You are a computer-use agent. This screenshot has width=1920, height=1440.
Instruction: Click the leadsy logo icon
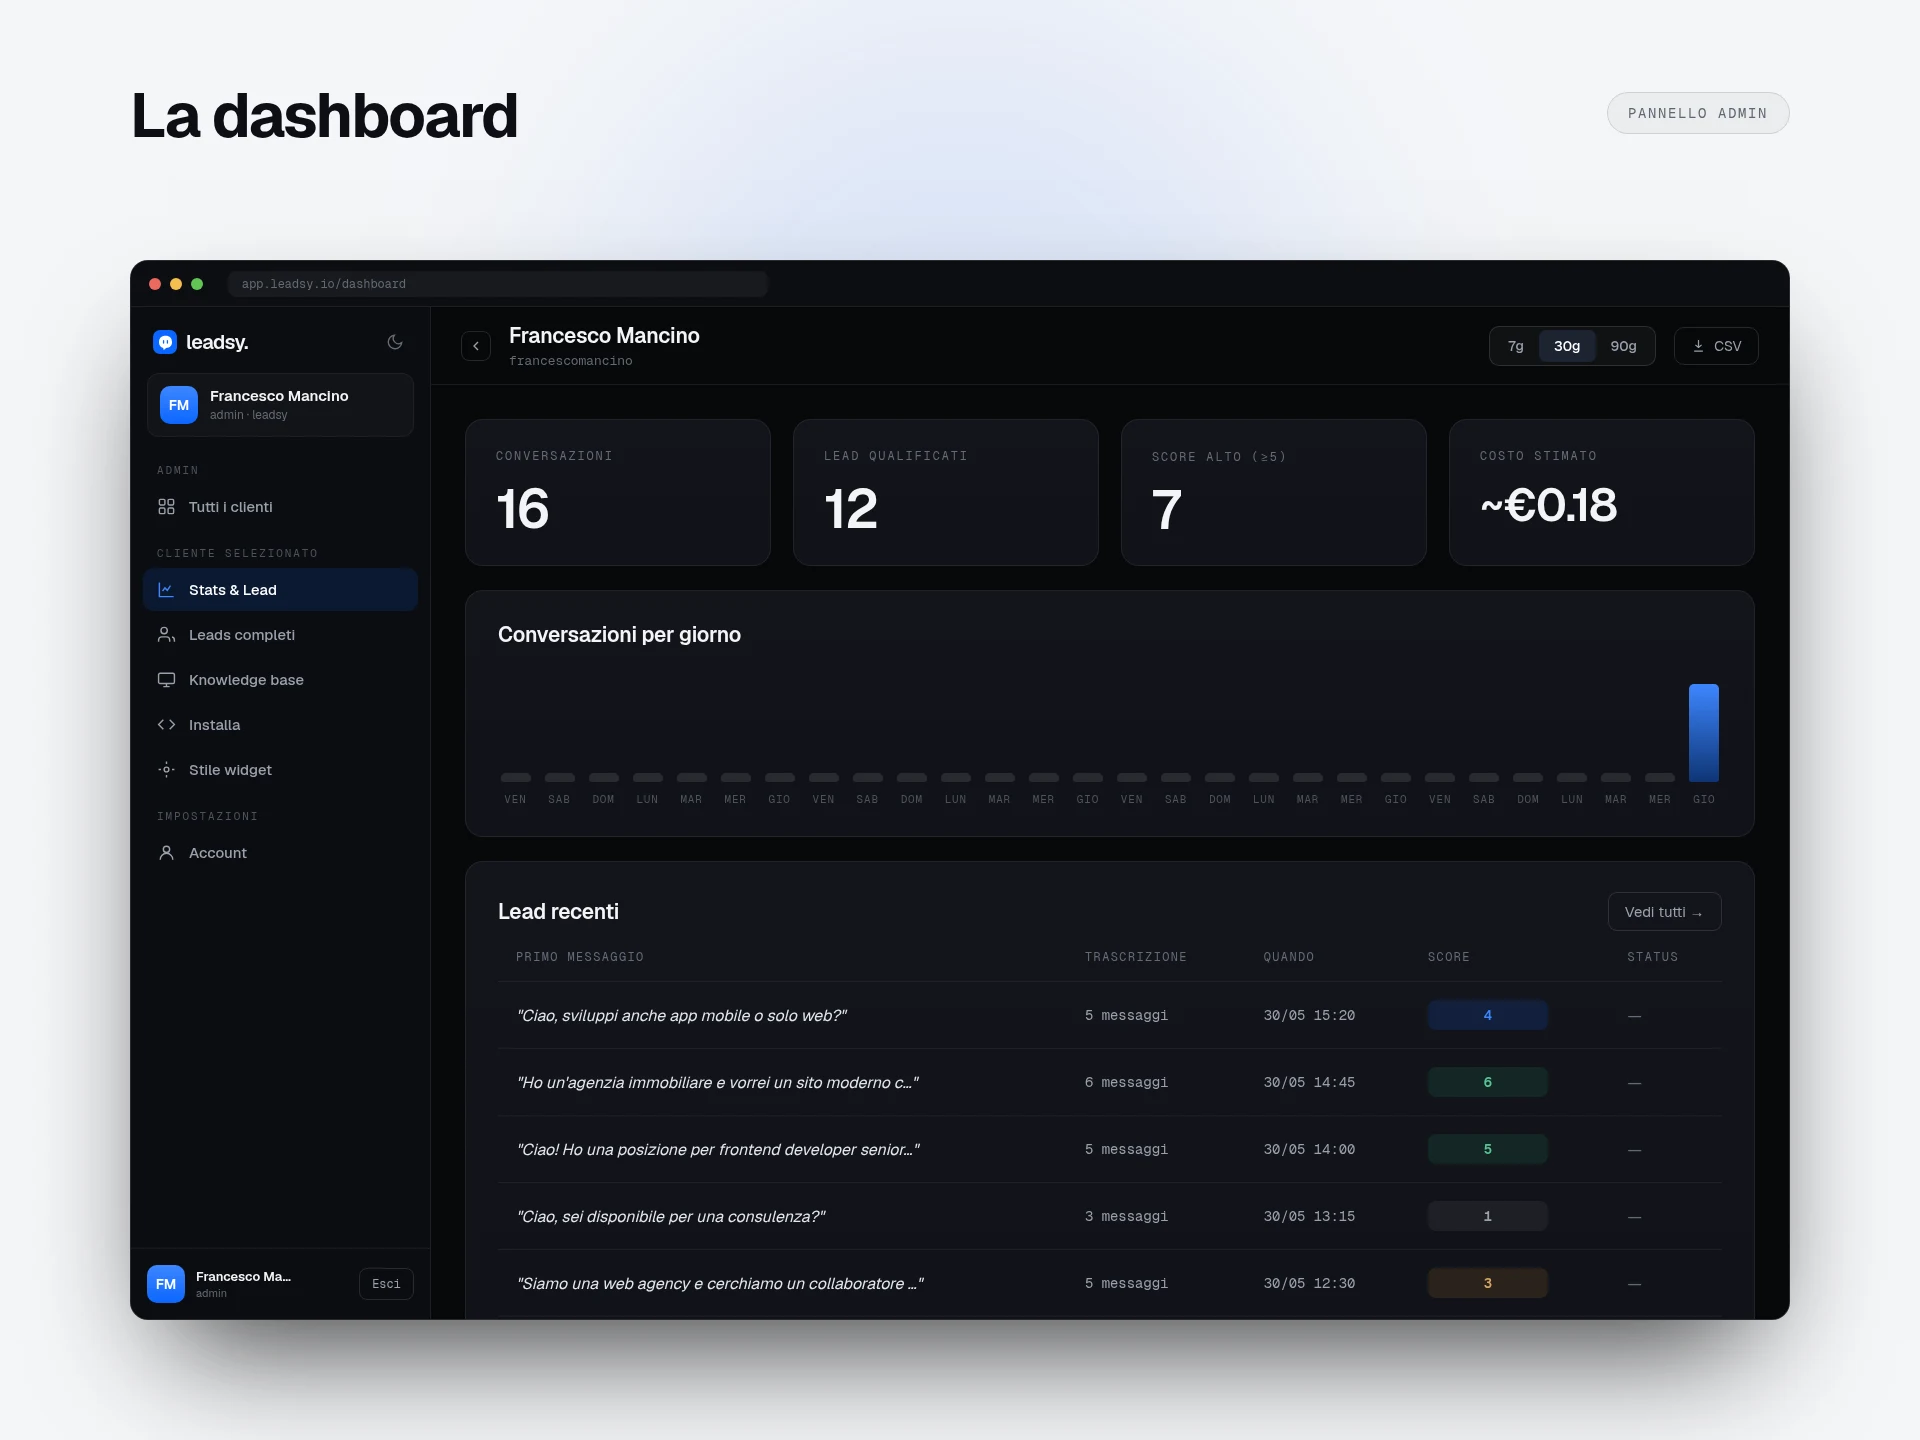point(165,342)
